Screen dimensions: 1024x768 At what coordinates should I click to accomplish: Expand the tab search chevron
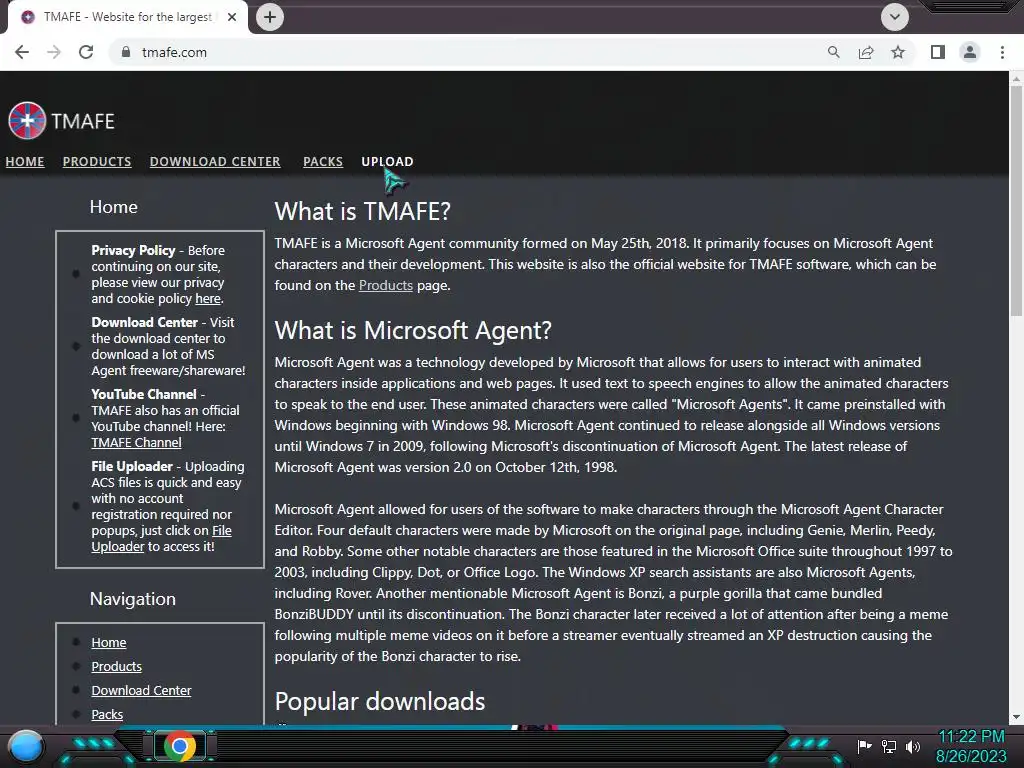coord(895,17)
